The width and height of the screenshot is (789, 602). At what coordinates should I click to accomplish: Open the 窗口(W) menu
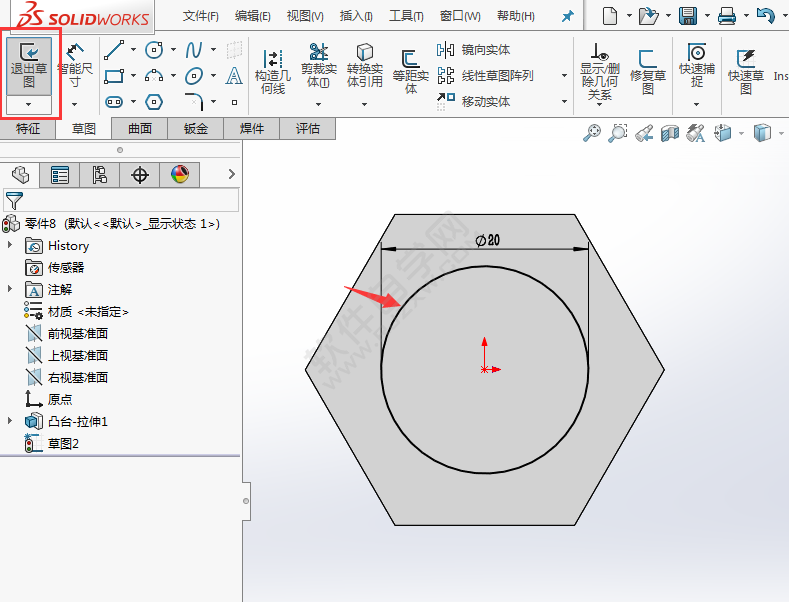click(460, 16)
